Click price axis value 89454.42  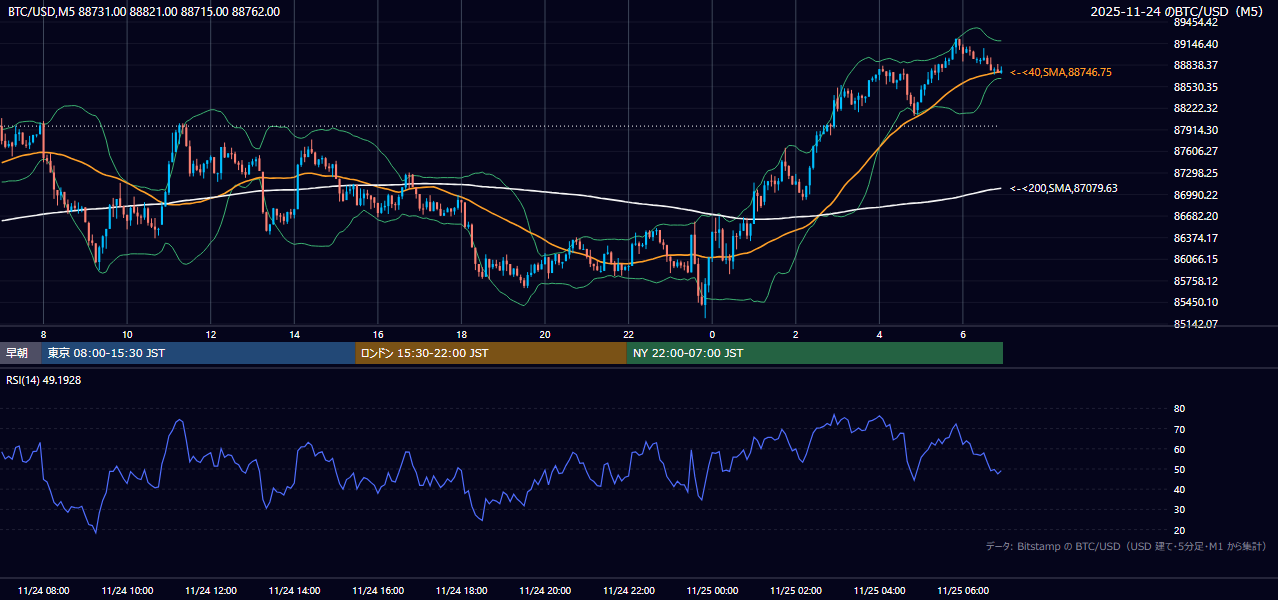click(1195, 22)
